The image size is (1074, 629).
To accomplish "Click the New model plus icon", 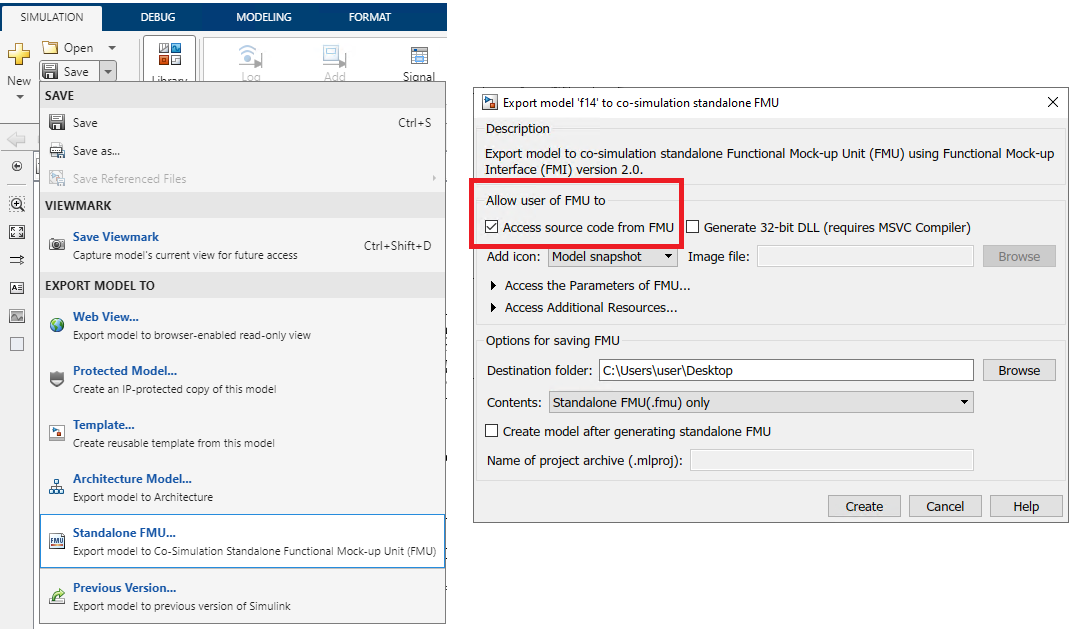I will click(19, 55).
